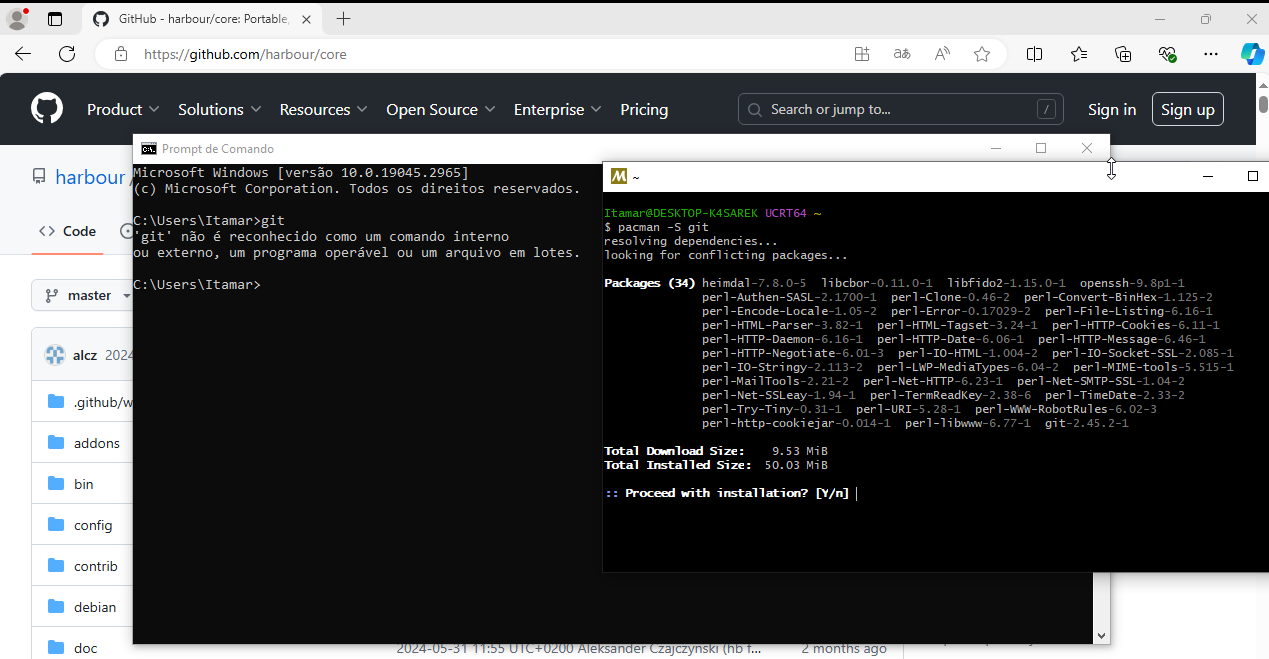Open the Collections icon in the toolbar

1123,54
